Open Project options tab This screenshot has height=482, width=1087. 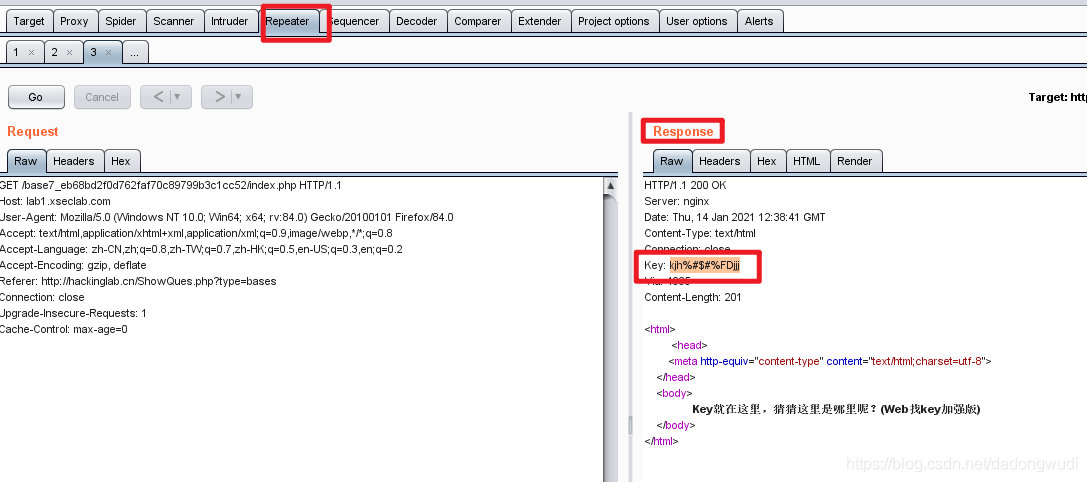click(x=614, y=21)
